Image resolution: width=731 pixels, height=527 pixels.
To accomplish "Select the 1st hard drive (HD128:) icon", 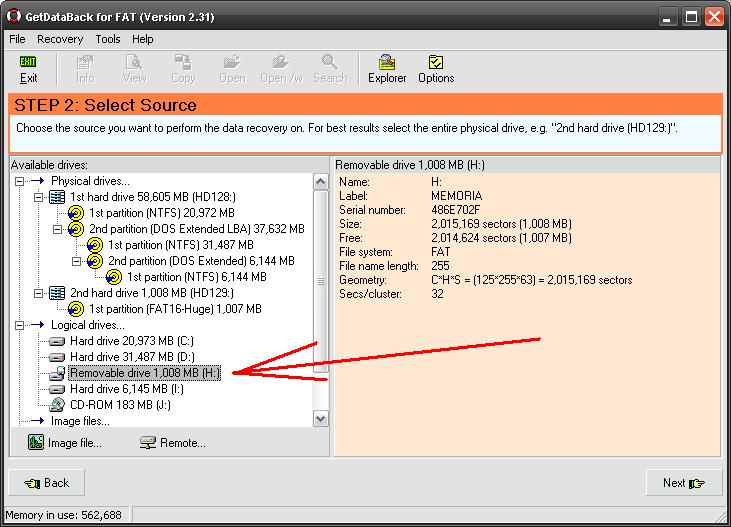I will tap(57, 197).
